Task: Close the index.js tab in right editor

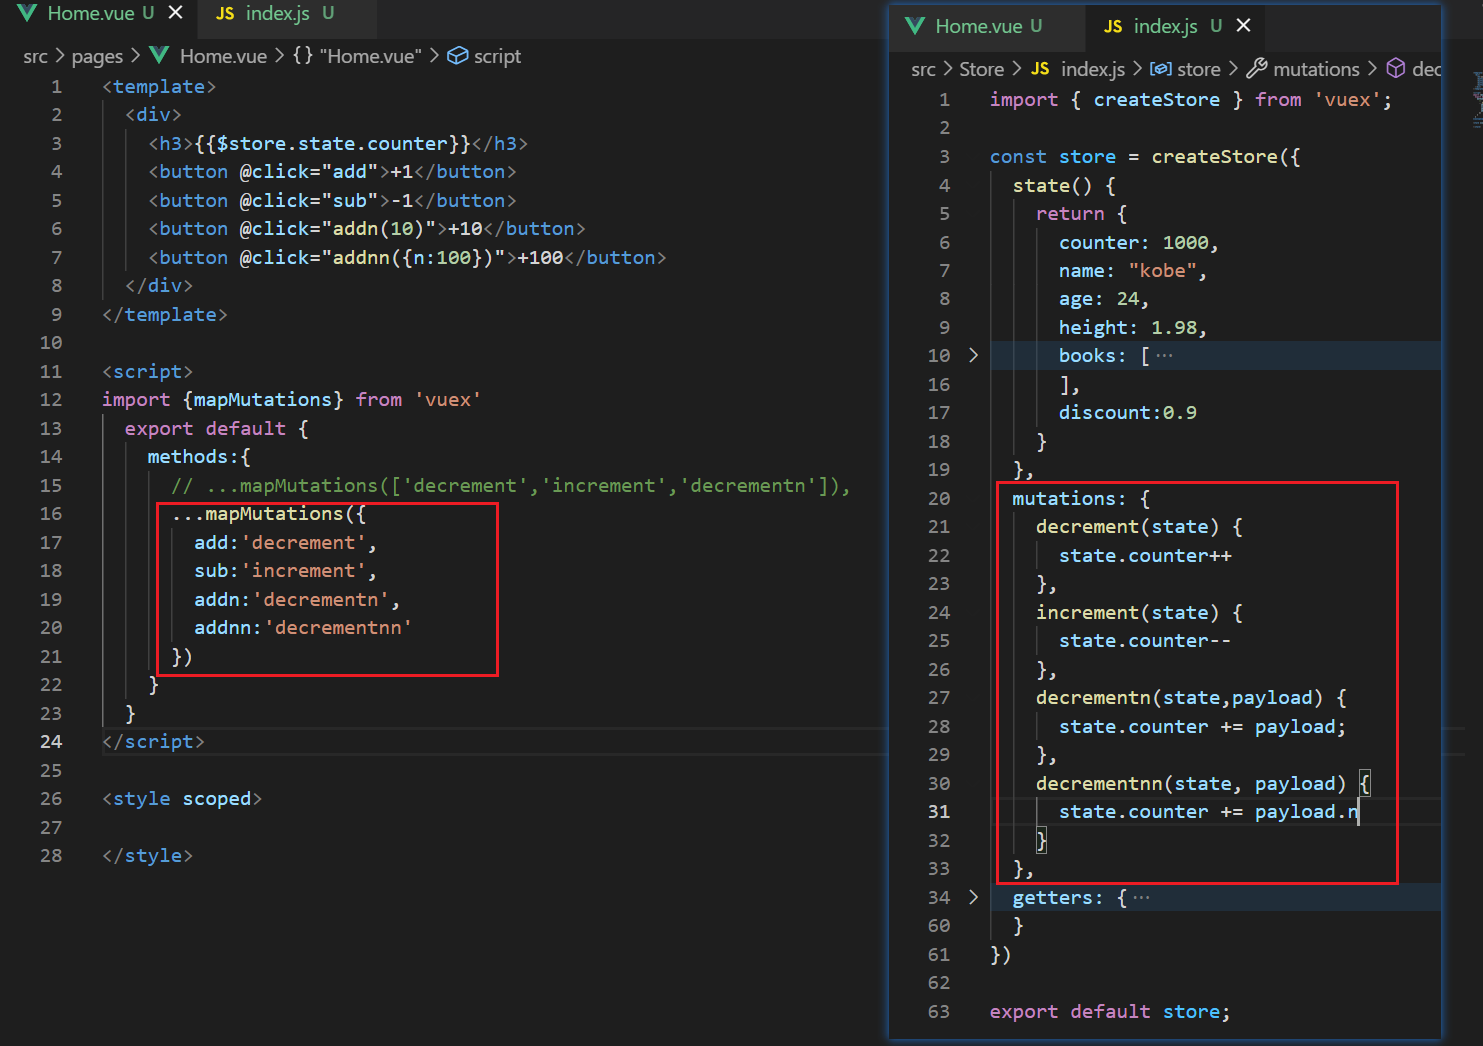Action: pyautogui.click(x=1243, y=25)
